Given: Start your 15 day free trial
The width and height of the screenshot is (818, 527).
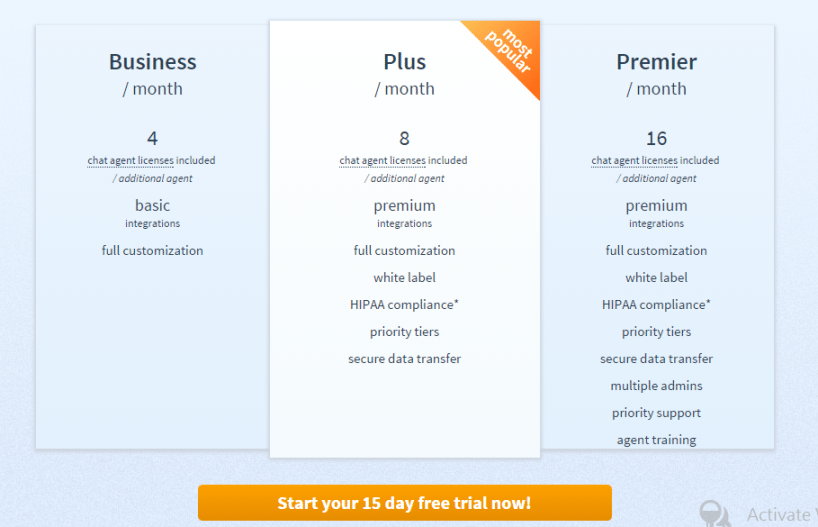Looking at the screenshot, I should (404, 503).
